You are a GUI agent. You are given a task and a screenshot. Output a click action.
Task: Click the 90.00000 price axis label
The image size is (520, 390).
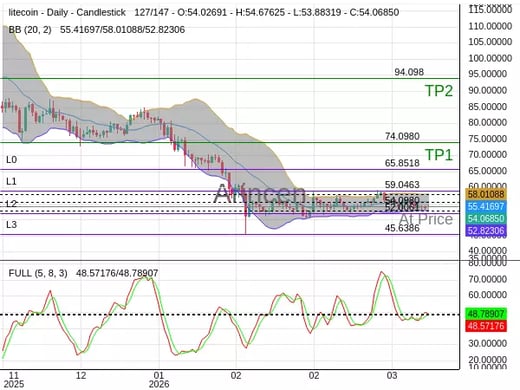click(488, 90)
